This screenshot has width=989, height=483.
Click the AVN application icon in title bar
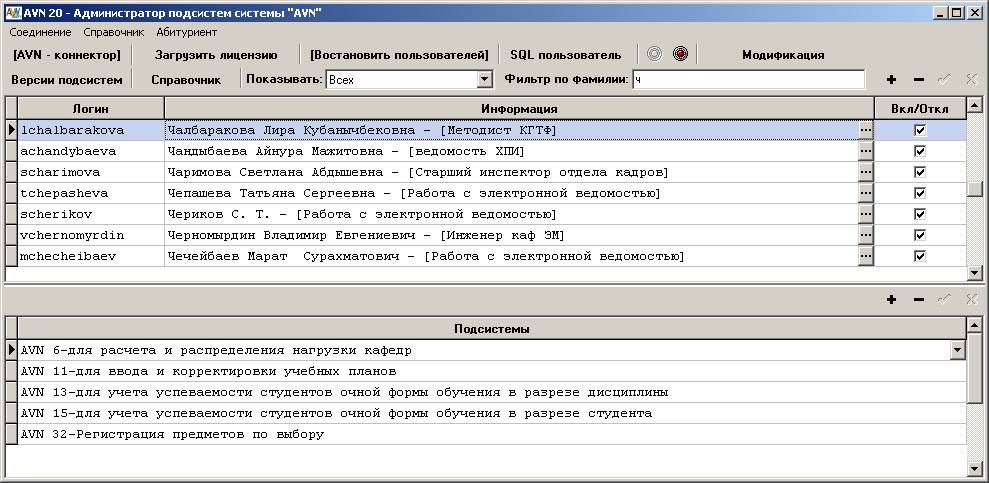click(x=12, y=12)
